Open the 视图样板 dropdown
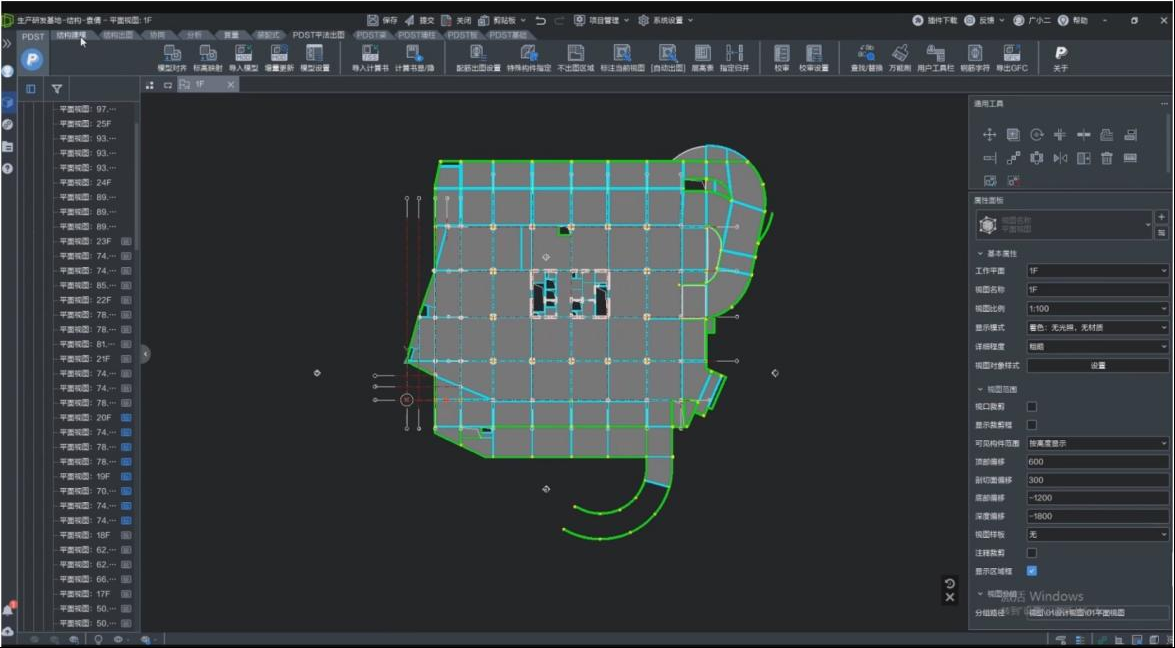This screenshot has height=648, width=1175. click(x=1098, y=535)
